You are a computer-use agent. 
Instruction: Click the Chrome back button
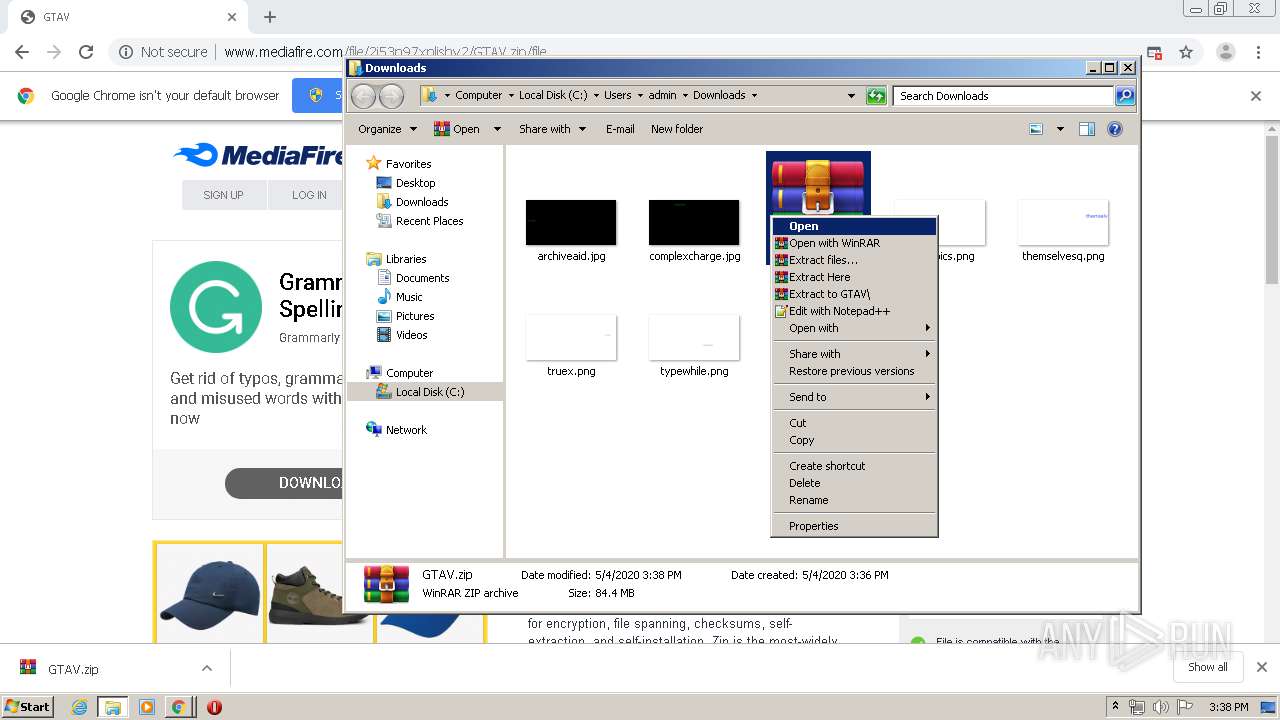click(x=22, y=52)
